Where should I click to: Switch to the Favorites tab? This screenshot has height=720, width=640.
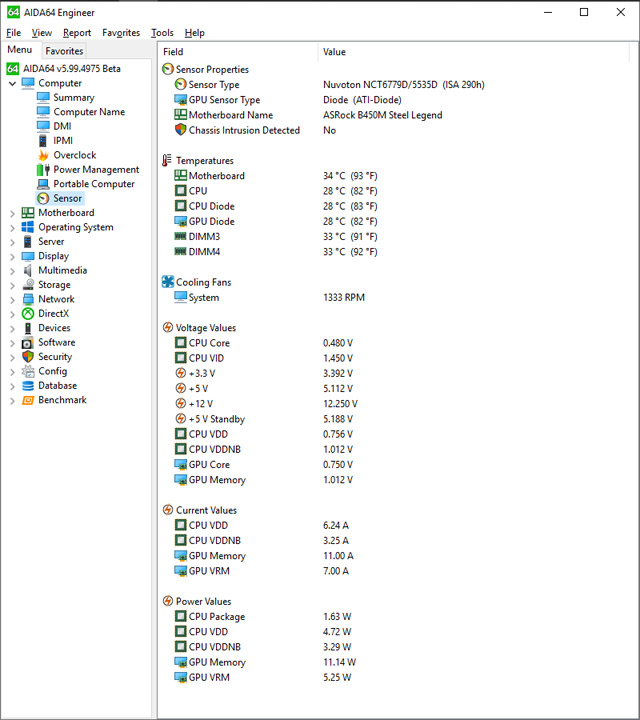coord(64,51)
